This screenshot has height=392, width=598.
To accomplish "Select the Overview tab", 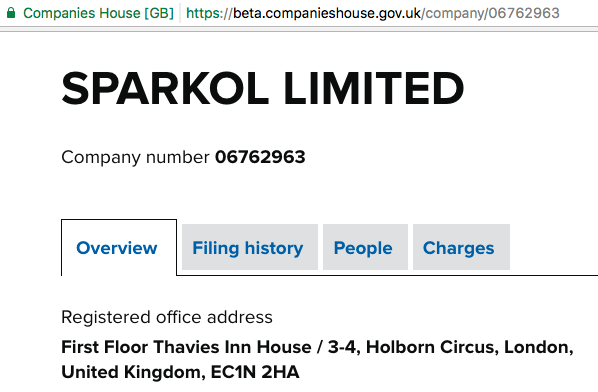I will pyautogui.click(x=119, y=248).
